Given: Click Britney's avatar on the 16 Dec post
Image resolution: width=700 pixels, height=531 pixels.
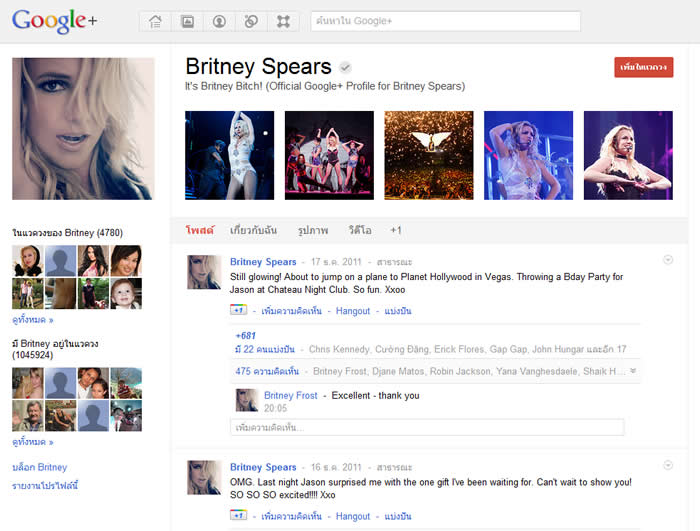Looking at the screenshot, I should tap(204, 477).
